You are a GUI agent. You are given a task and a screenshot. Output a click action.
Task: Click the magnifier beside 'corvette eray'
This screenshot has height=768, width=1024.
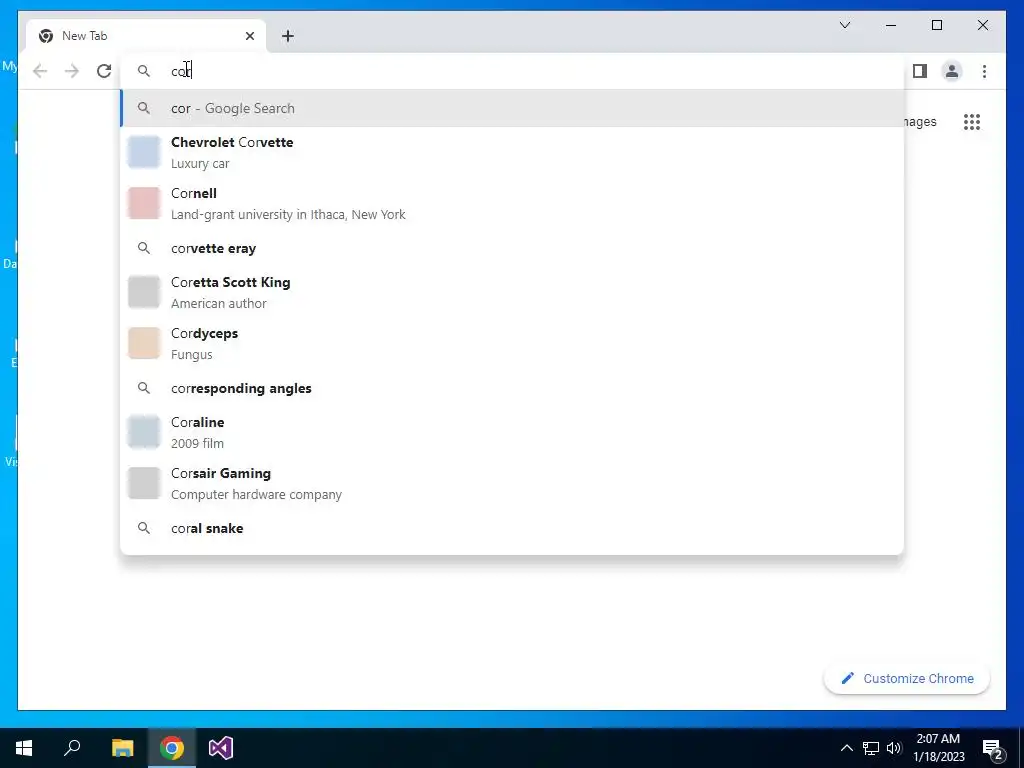[x=144, y=248]
